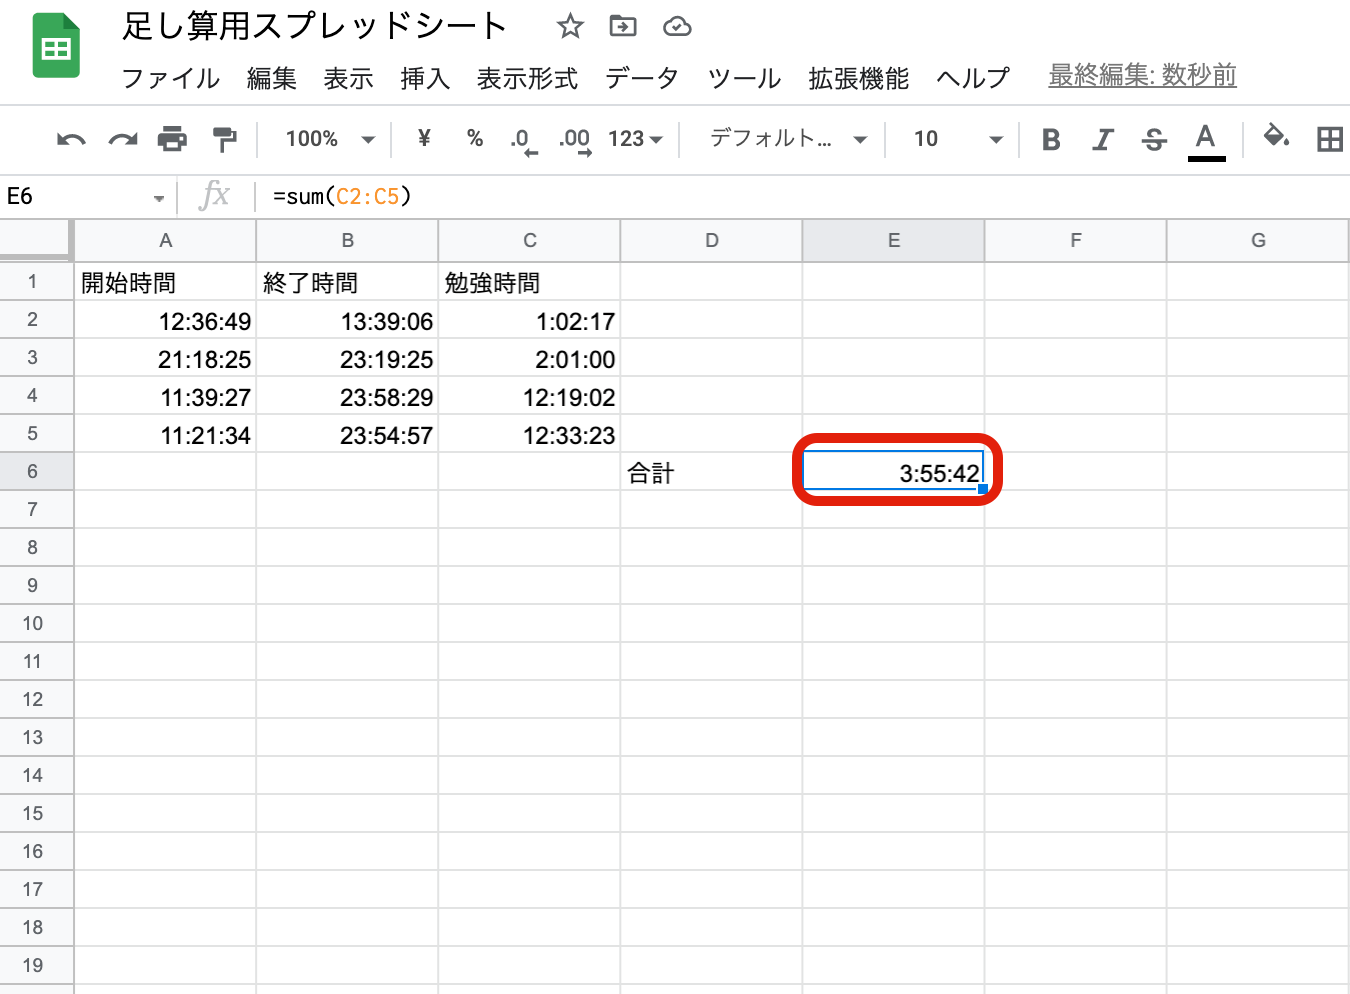1350x994 pixels.
Task: Open the 挿入 menu
Action: point(425,78)
